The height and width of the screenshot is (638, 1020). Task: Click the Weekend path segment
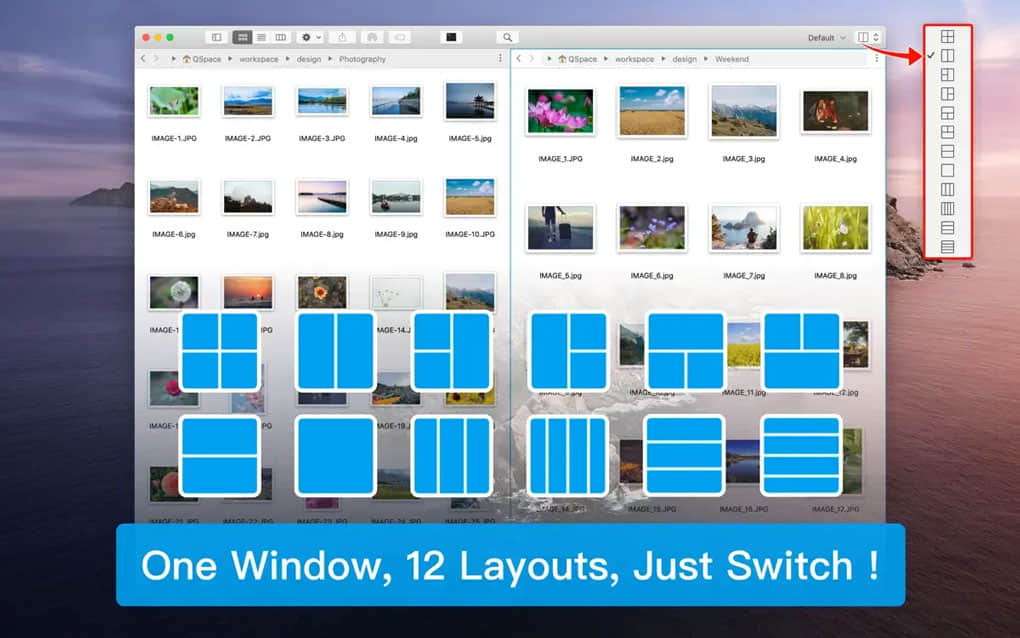731,59
